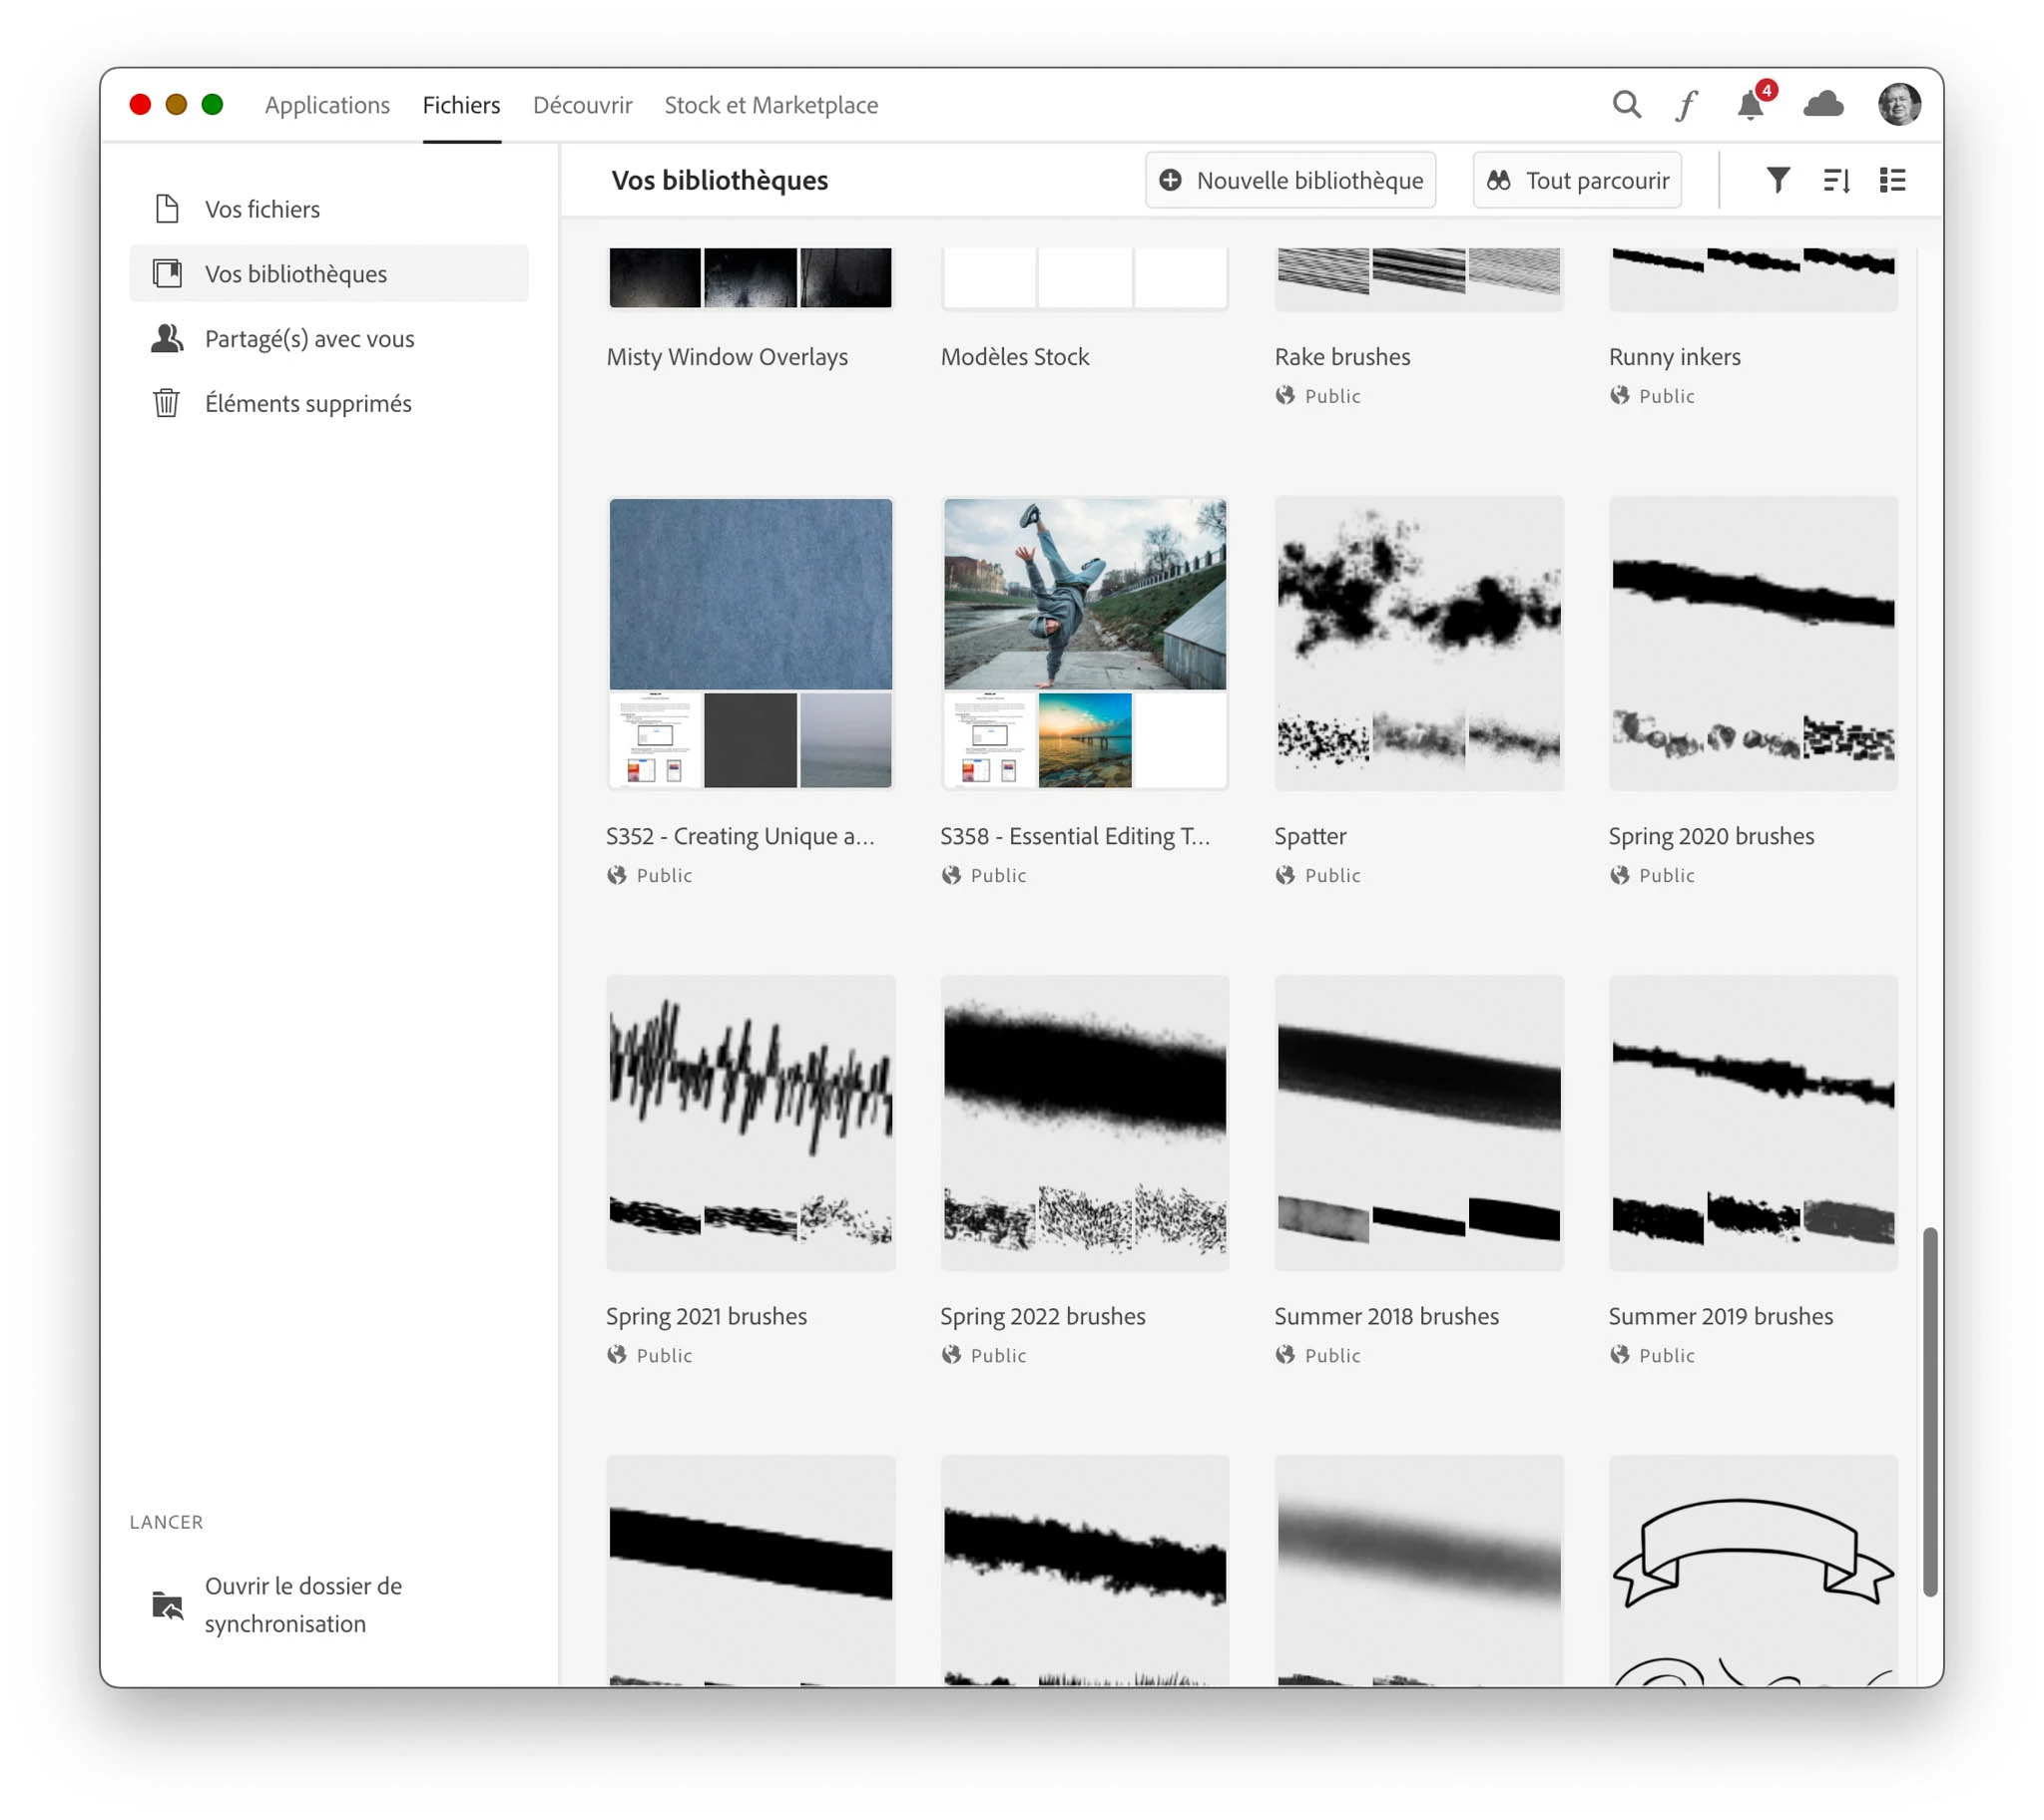Click the cloud sync status icon
This screenshot has height=1820, width=2044.
1823,104
